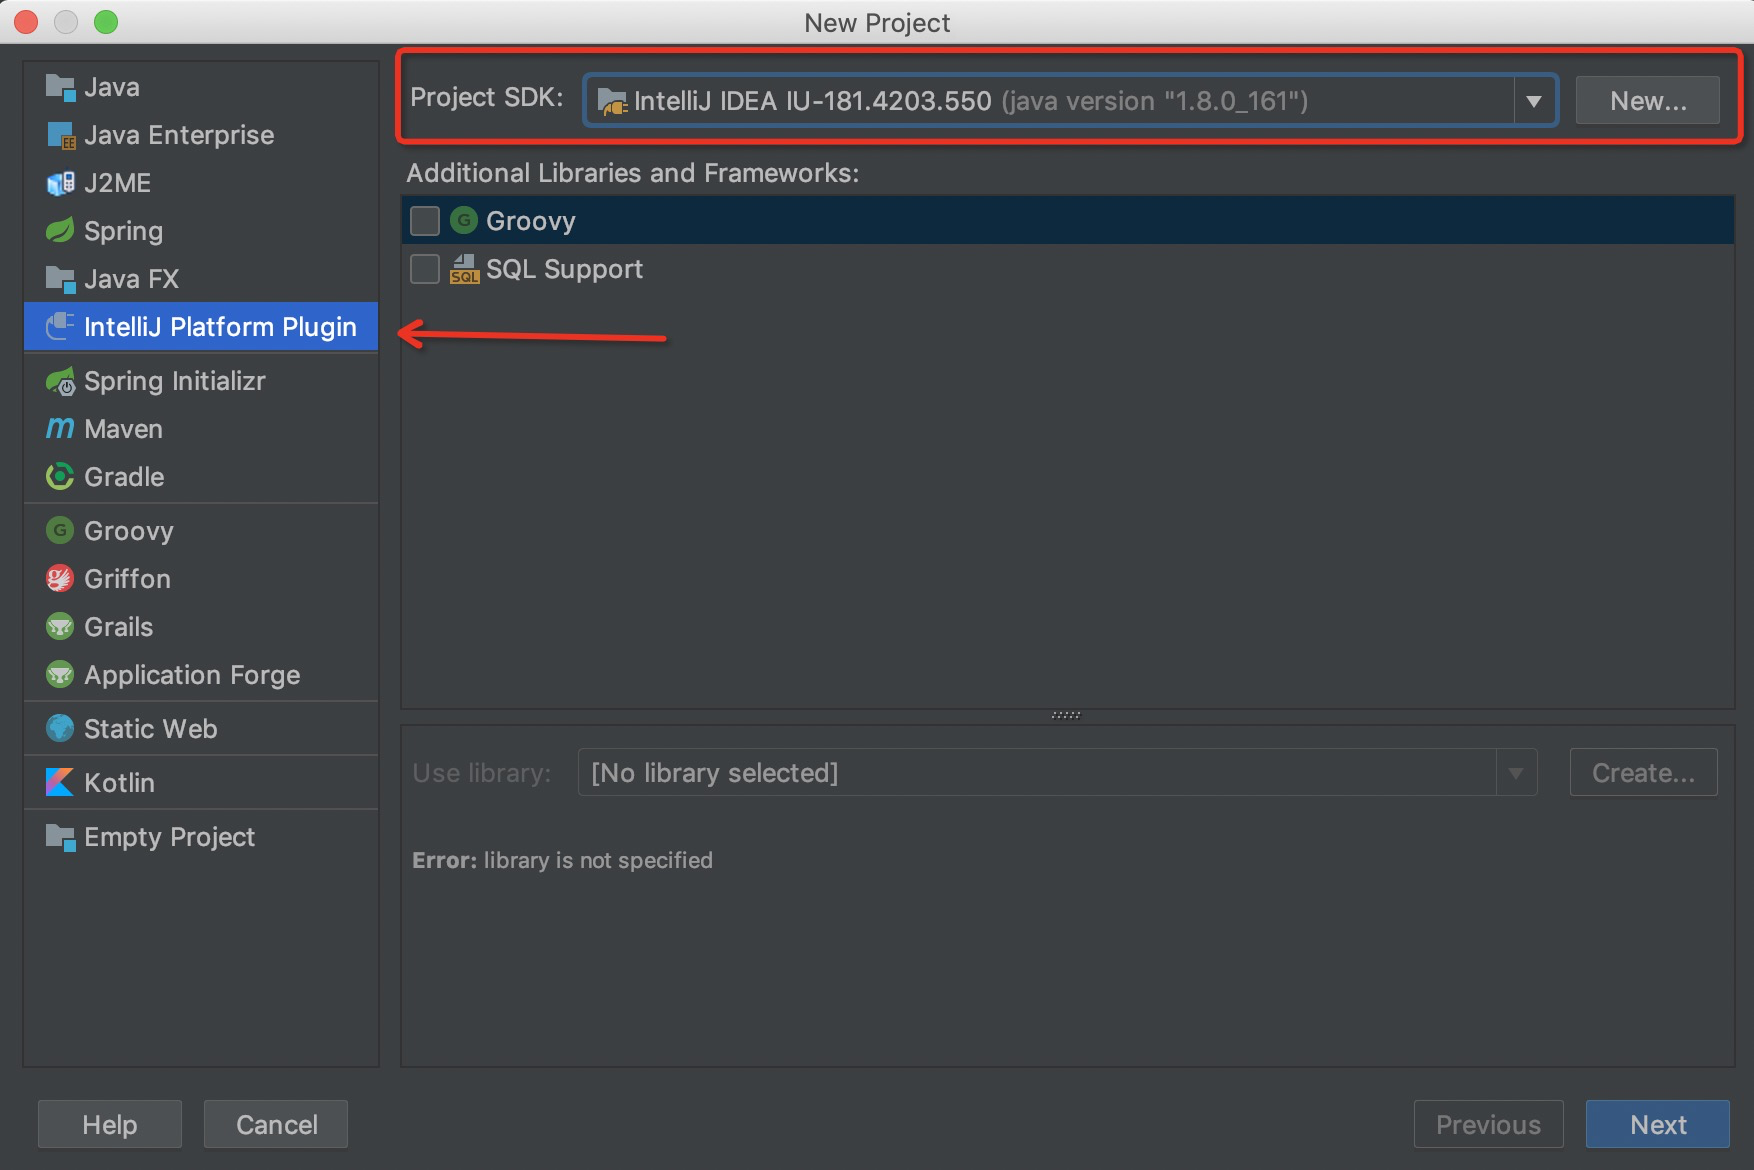Select Application Forge project type
Viewport: 1754px width, 1170px height.
[x=201, y=675]
